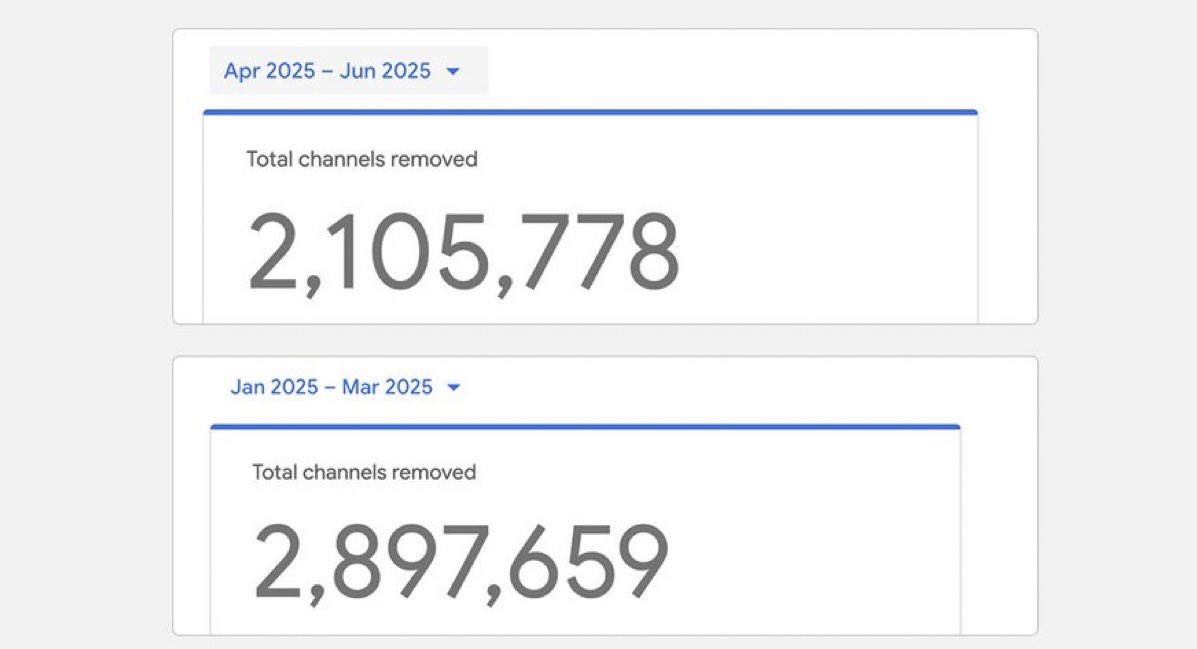Select the top quarterly report card
The width and height of the screenshot is (1197, 649).
[x=600, y=175]
